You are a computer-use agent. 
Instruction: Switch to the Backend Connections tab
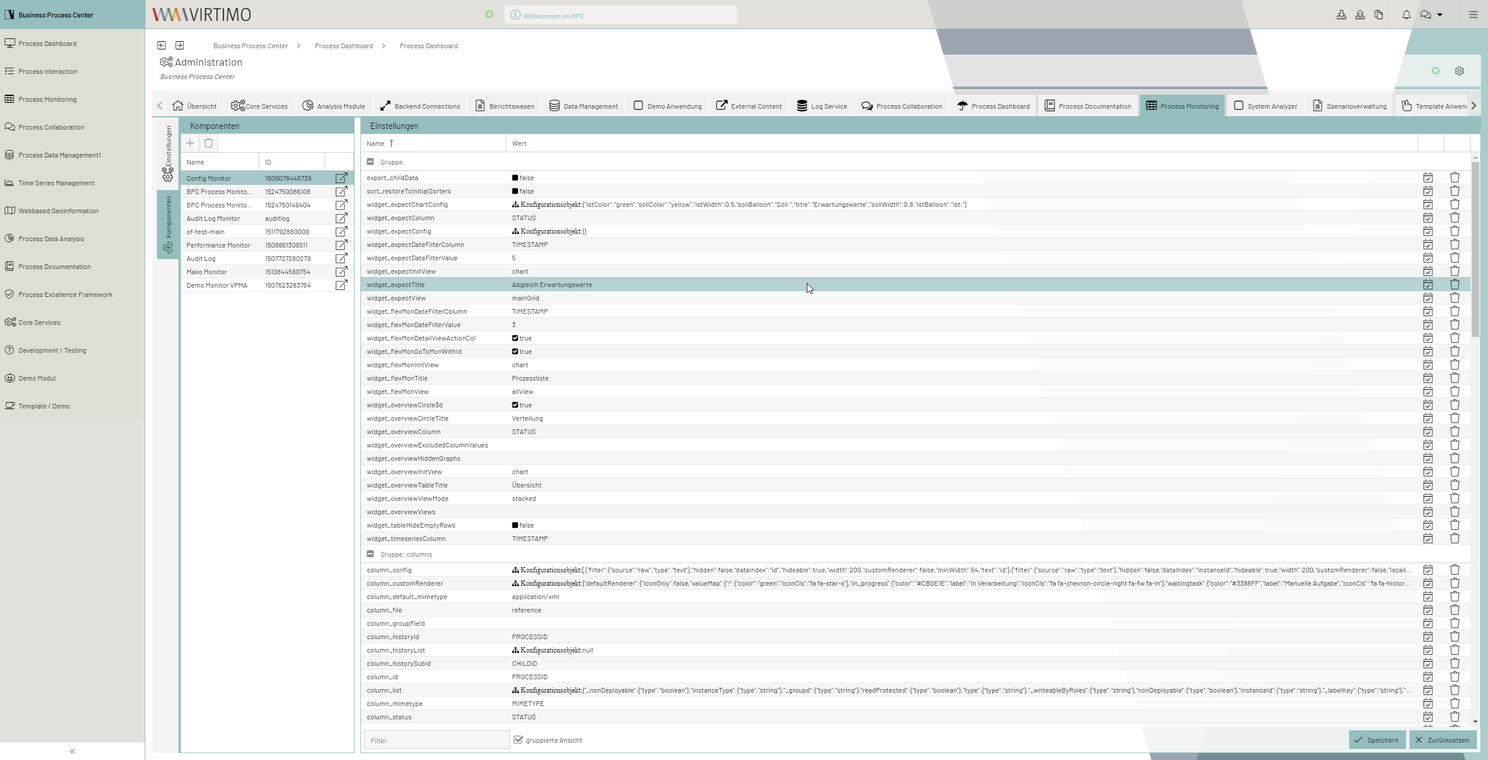(x=420, y=106)
